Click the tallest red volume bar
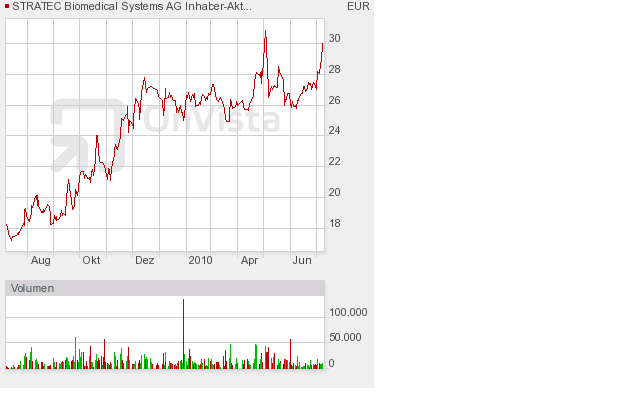 click(x=183, y=334)
